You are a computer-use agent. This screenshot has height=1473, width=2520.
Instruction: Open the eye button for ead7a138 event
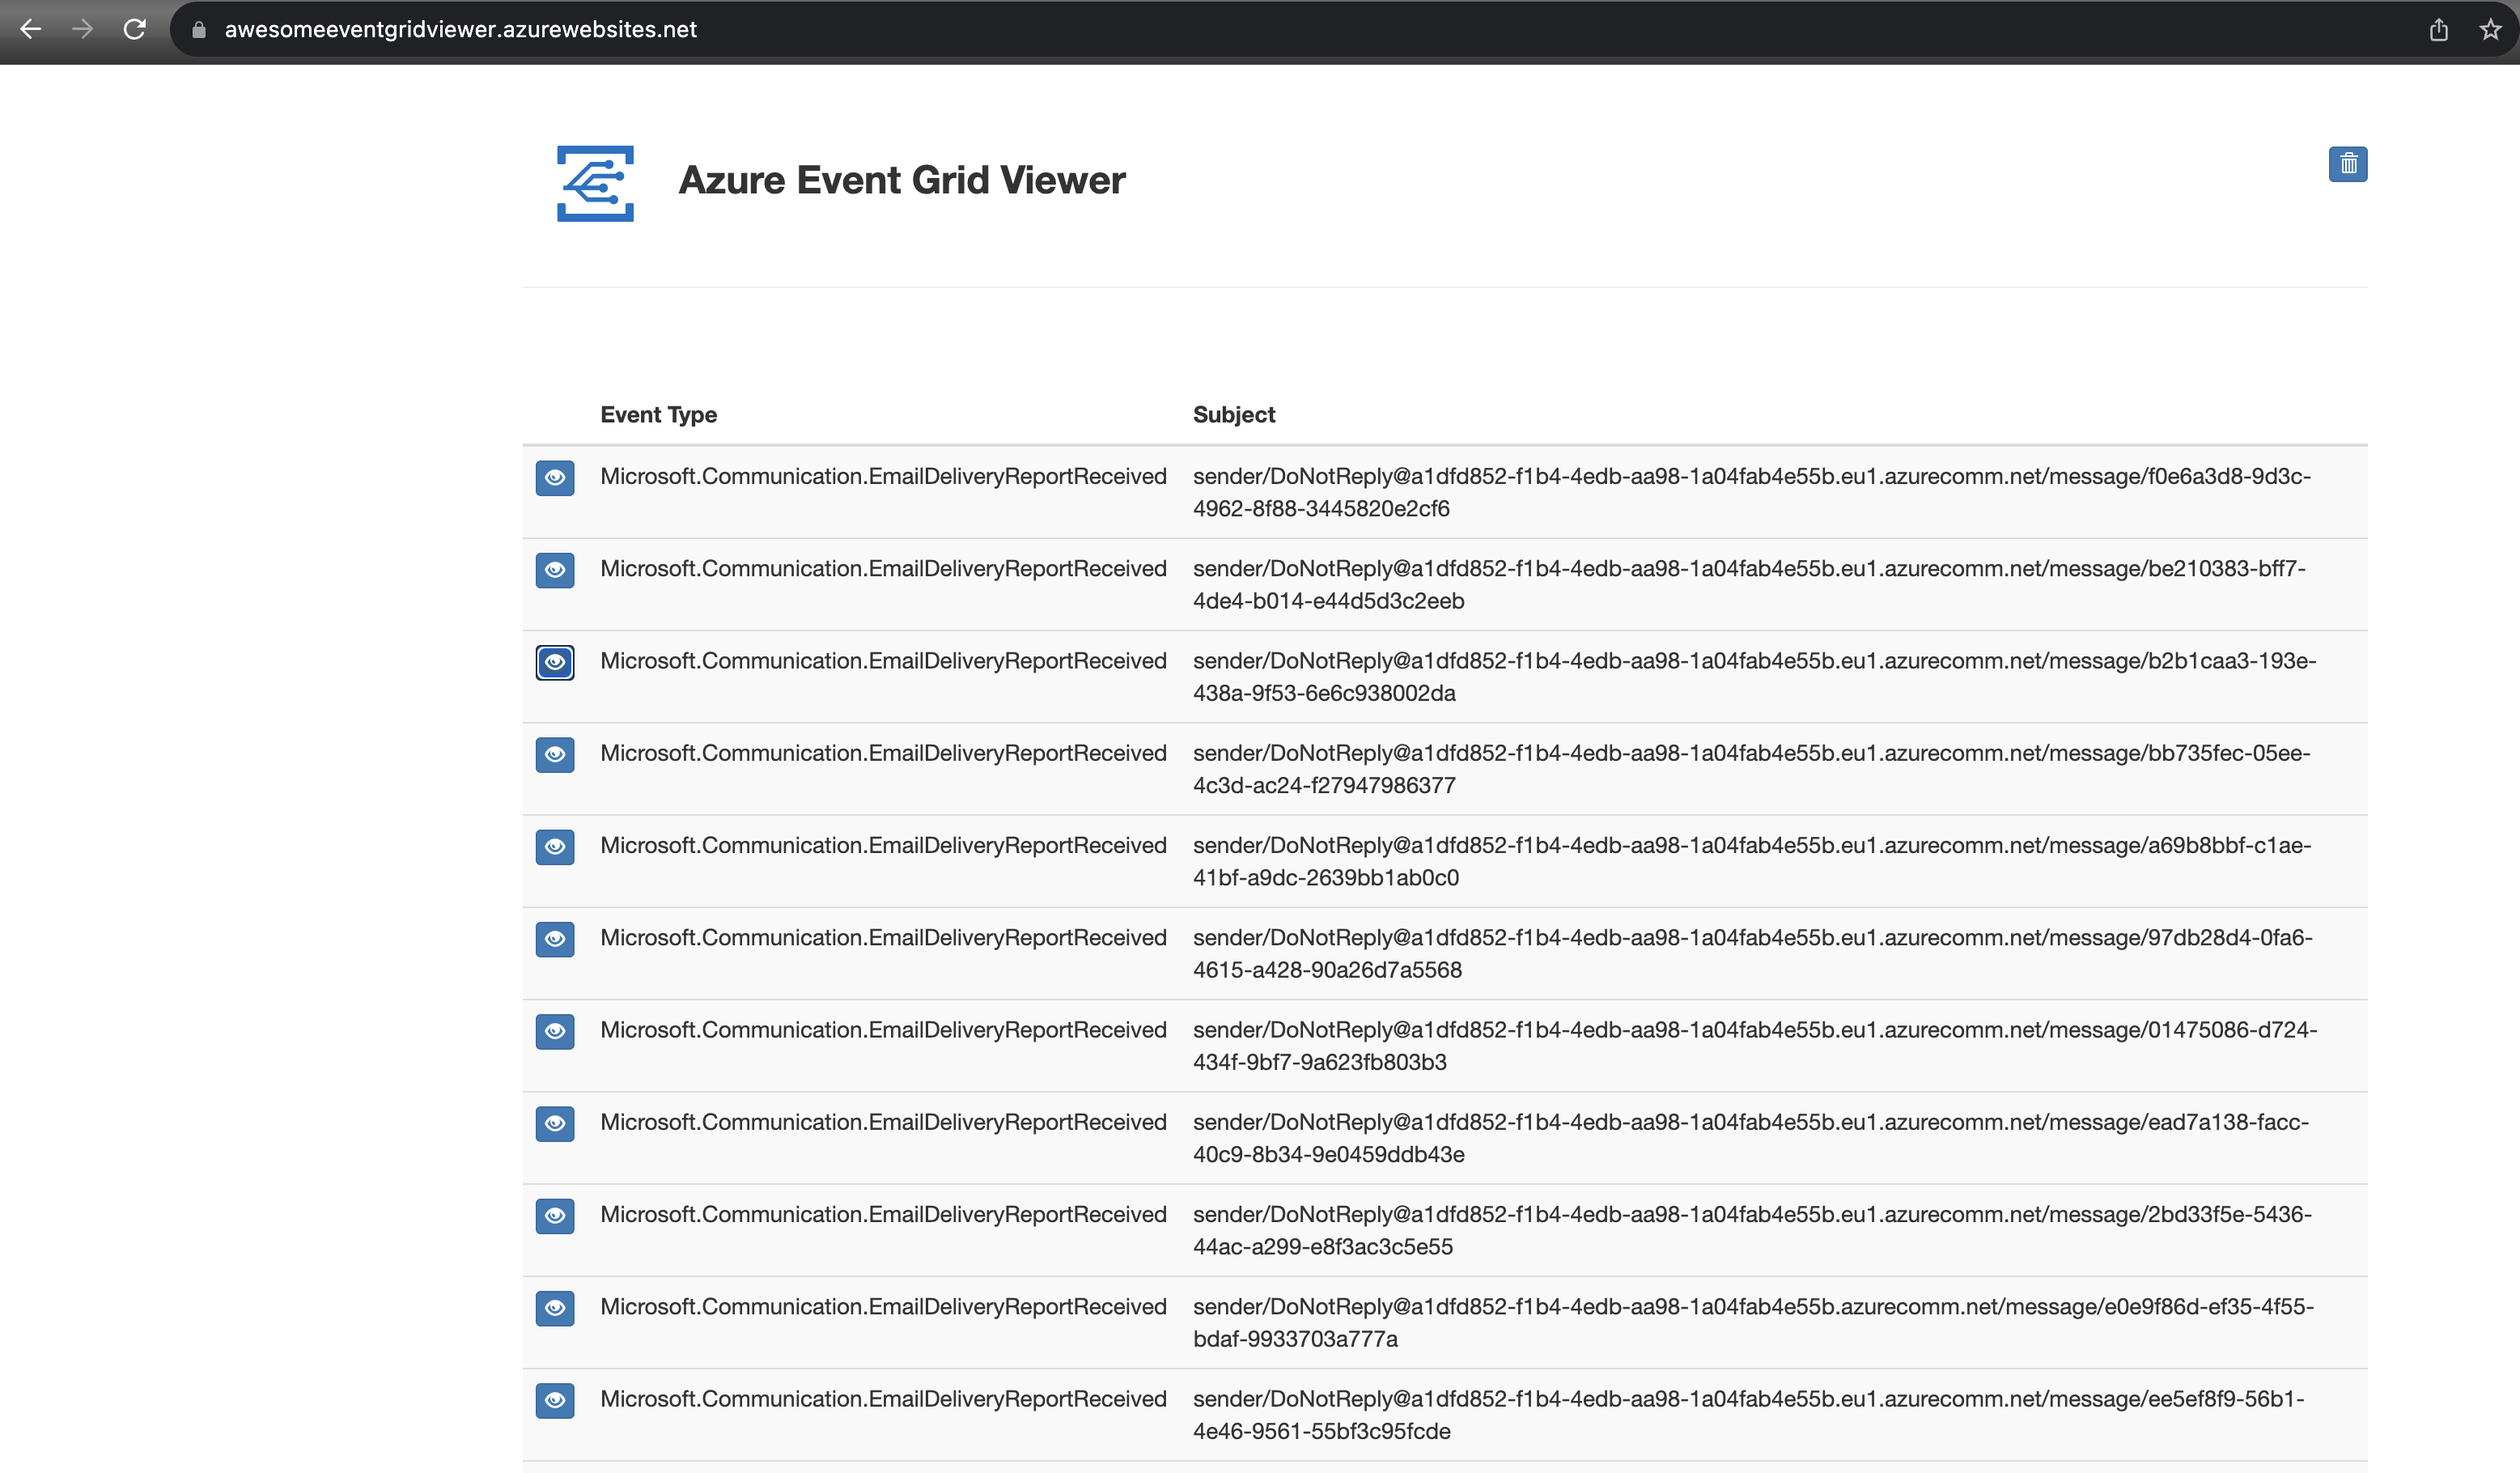point(555,1123)
